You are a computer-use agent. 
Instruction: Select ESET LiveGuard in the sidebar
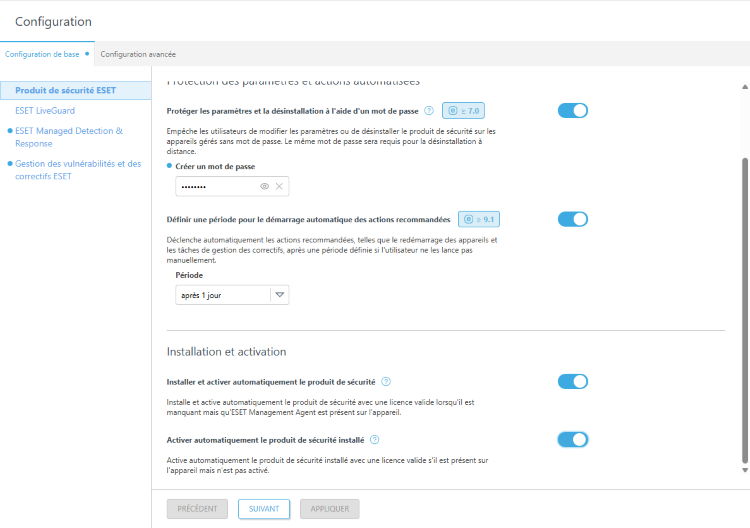point(45,110)
